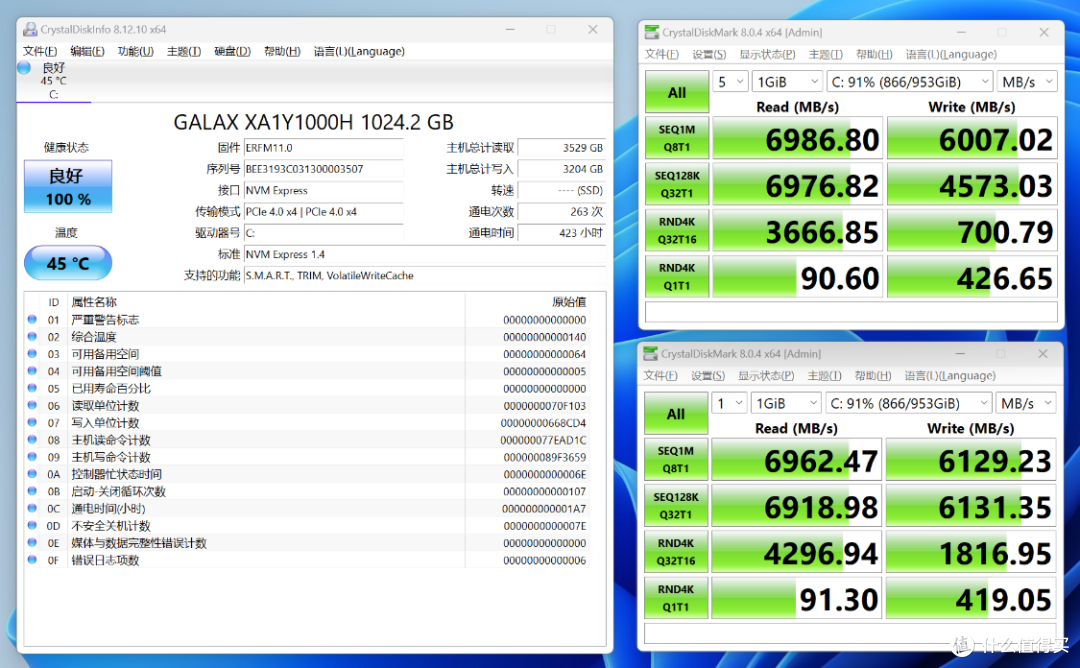Open 语言 Language menu in CrystalDiskInfo

pyautogui.click(x=359, y=52)
